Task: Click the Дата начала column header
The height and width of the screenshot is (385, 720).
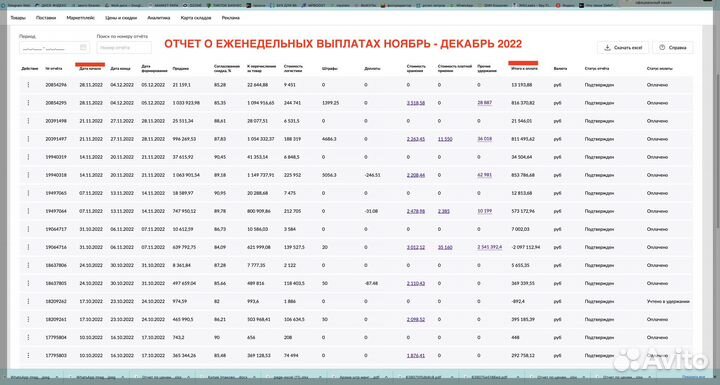Action: [x=90, y=68]
